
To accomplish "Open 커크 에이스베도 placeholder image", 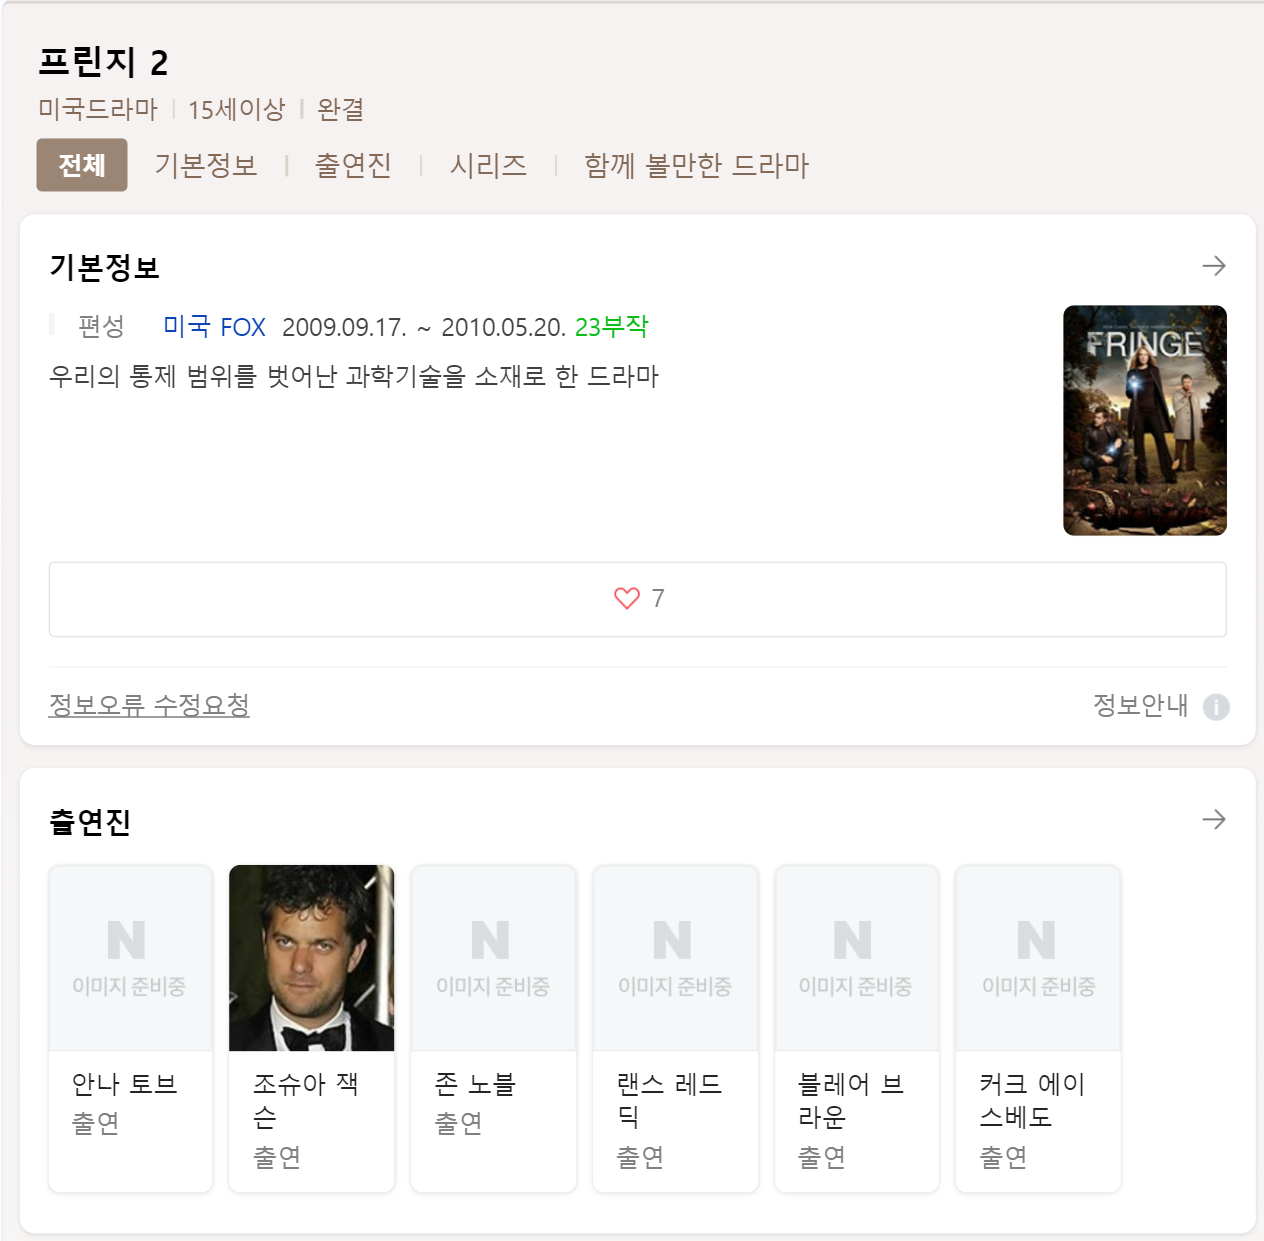I will pyautogui.click(x=1038, y=958).
